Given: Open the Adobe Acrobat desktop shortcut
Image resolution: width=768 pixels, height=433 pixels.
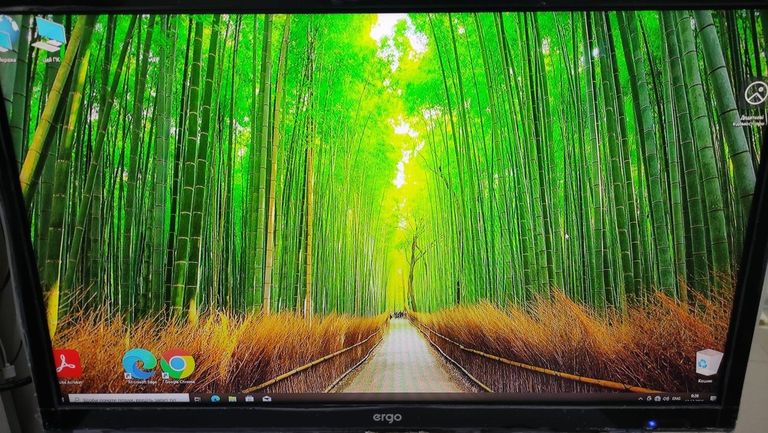Looking at the screenshot, I should [x=68, y=364].
